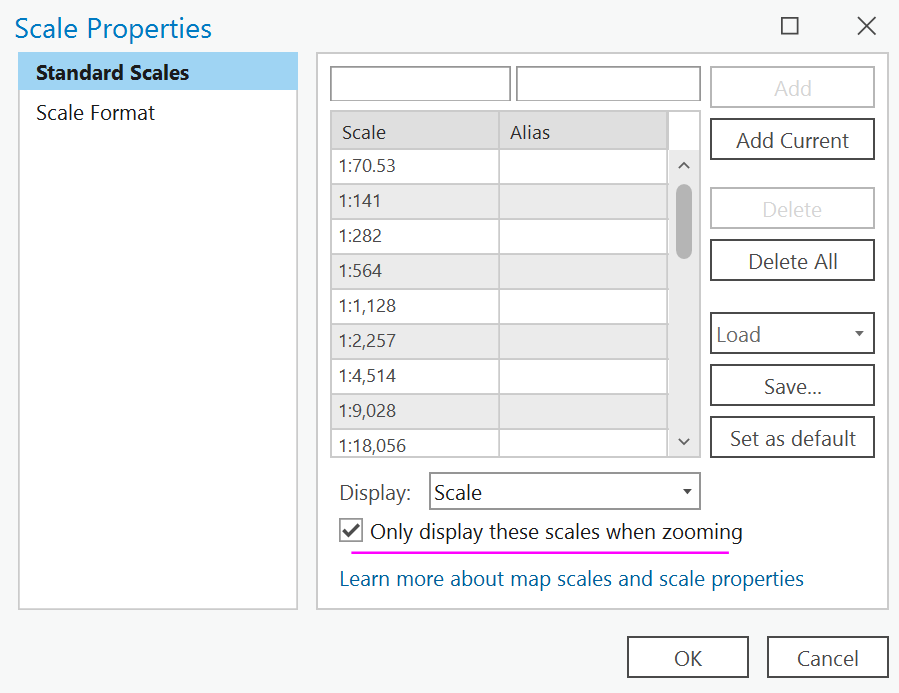
Task: Click the scale list scroll up arrow
Action: (684, 166)
